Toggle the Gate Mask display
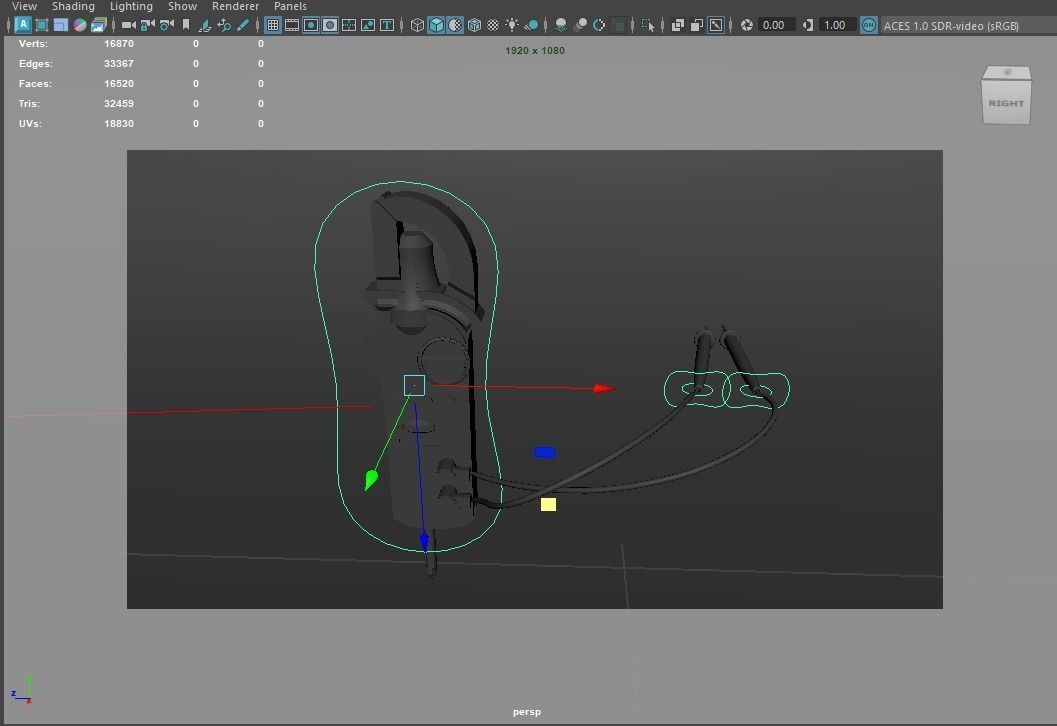Screen dimensions: 1057x726 pos(330,25)
